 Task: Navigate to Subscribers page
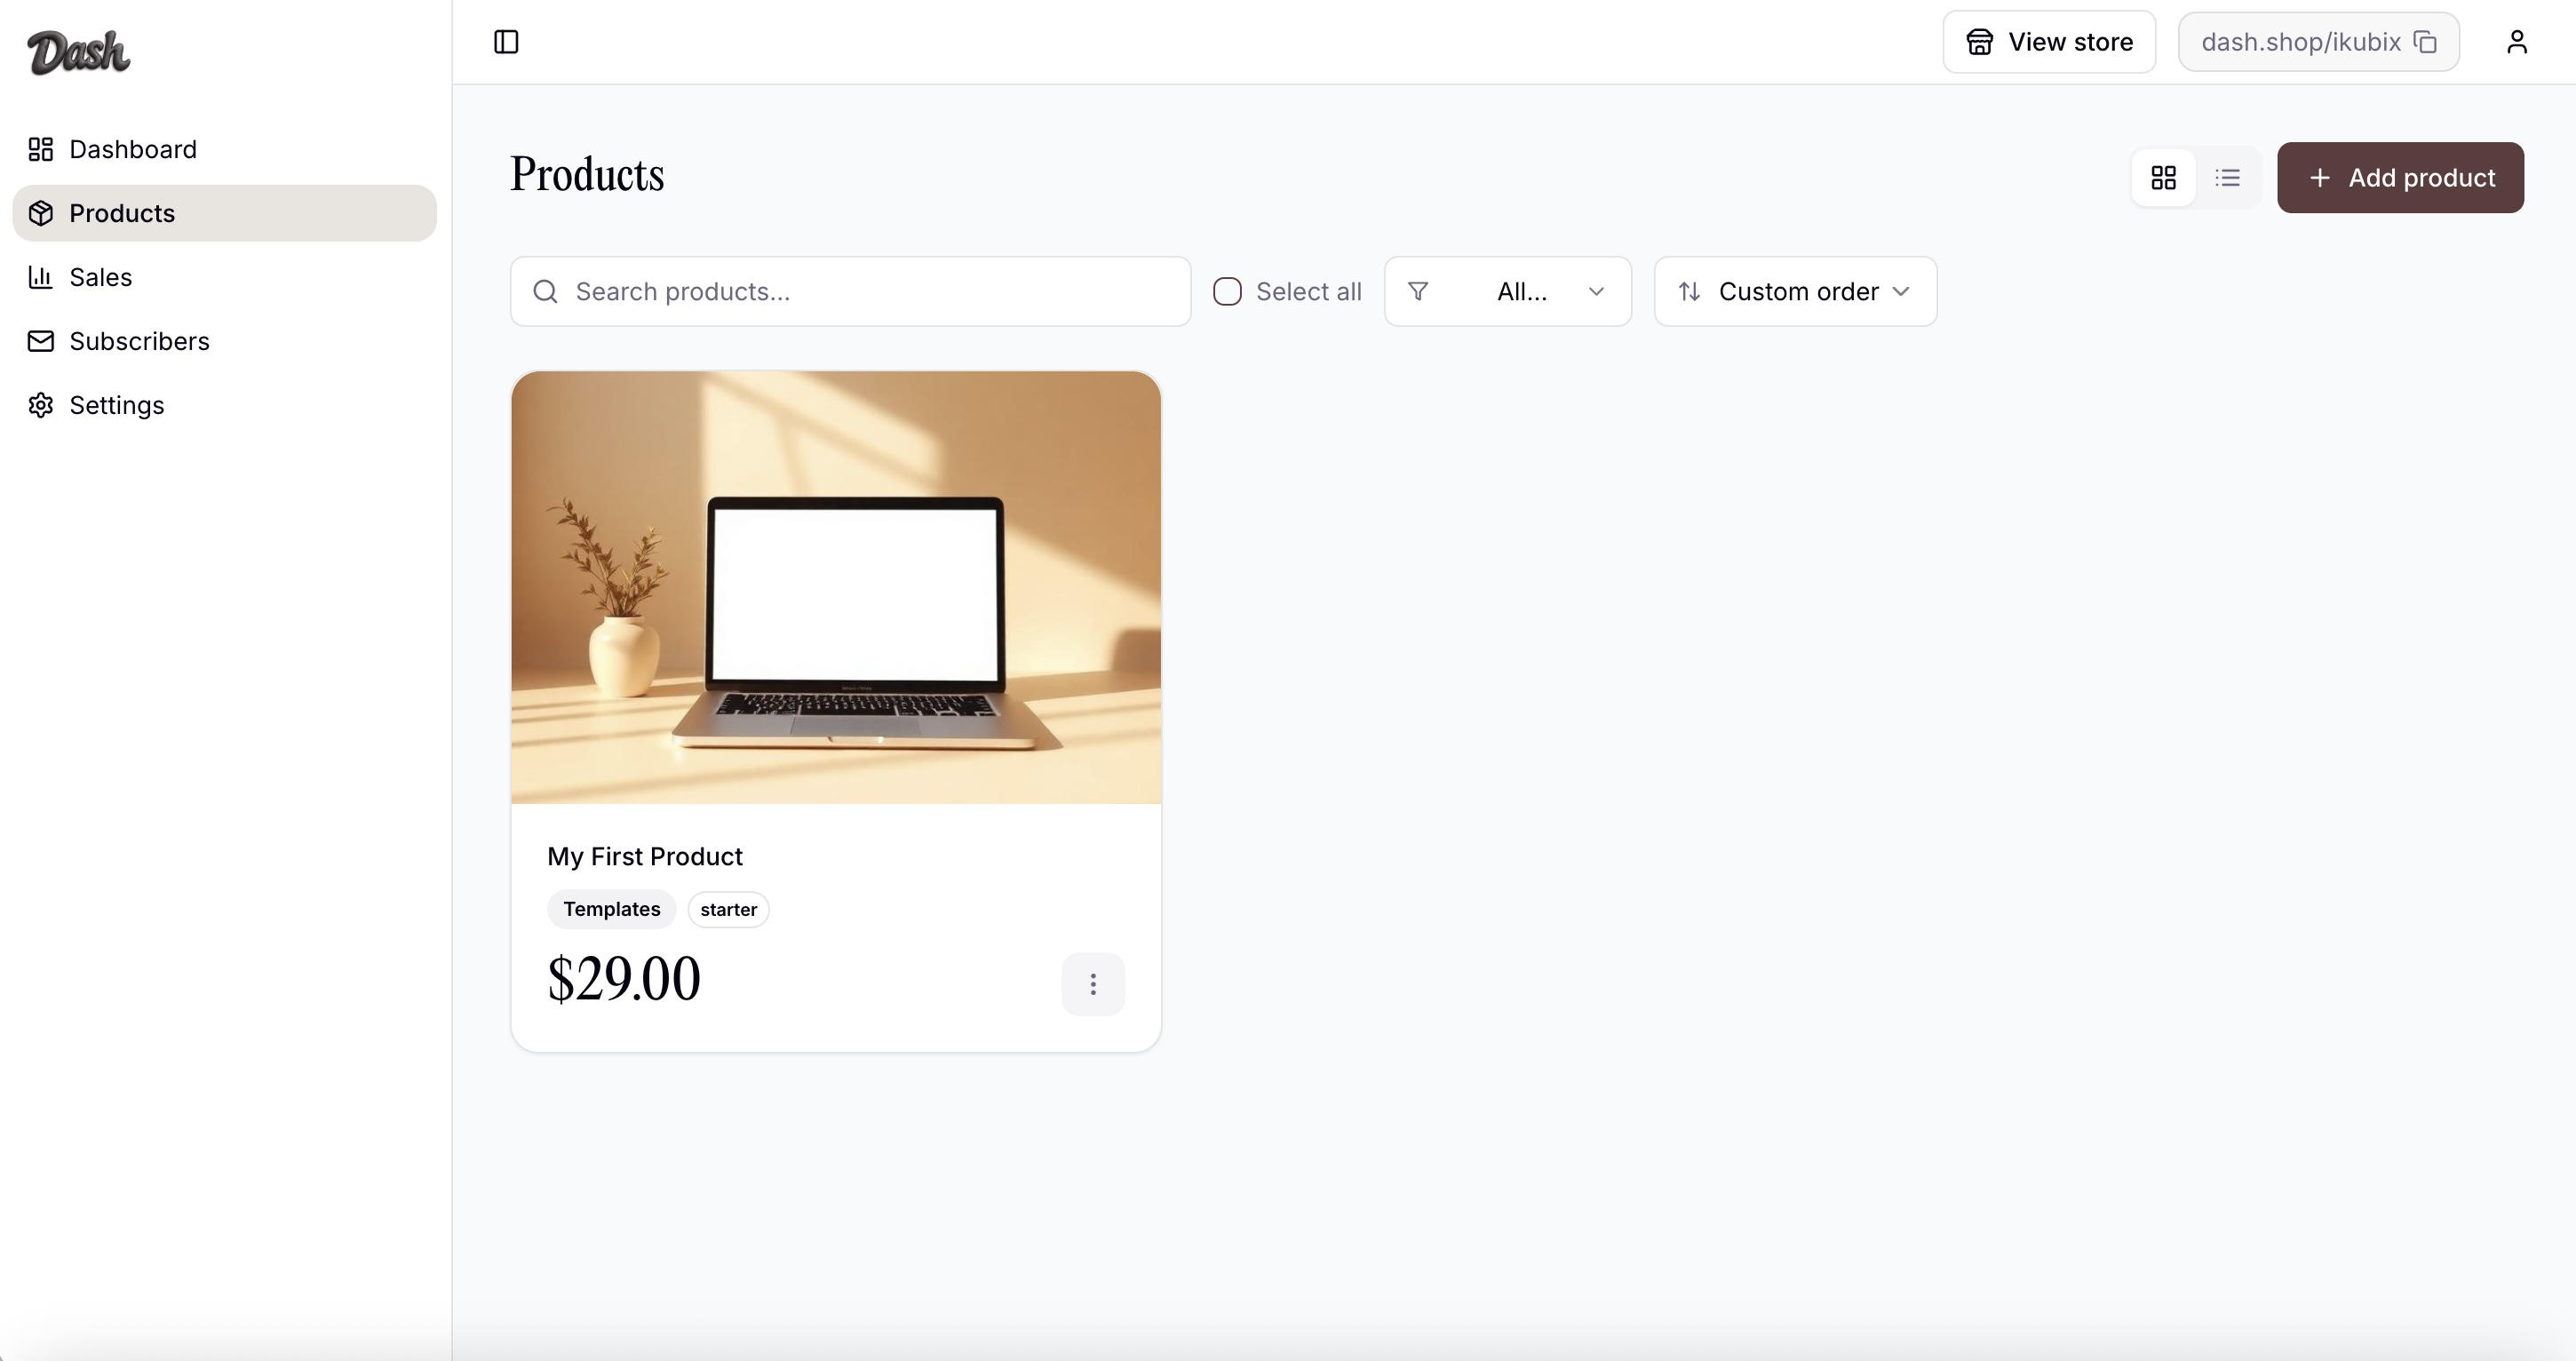coord(139,341)
